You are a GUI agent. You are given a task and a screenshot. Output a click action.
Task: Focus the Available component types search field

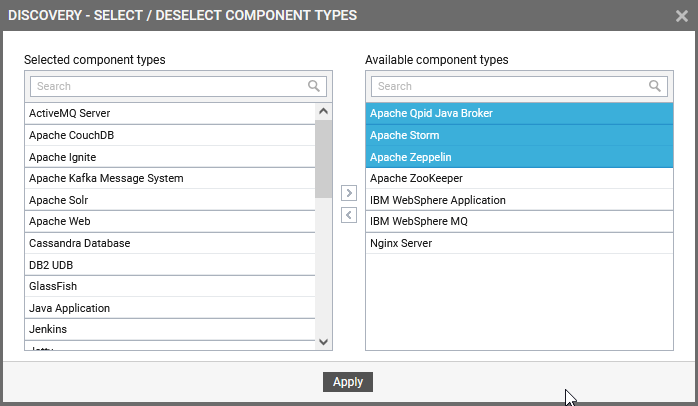[519, 86]
